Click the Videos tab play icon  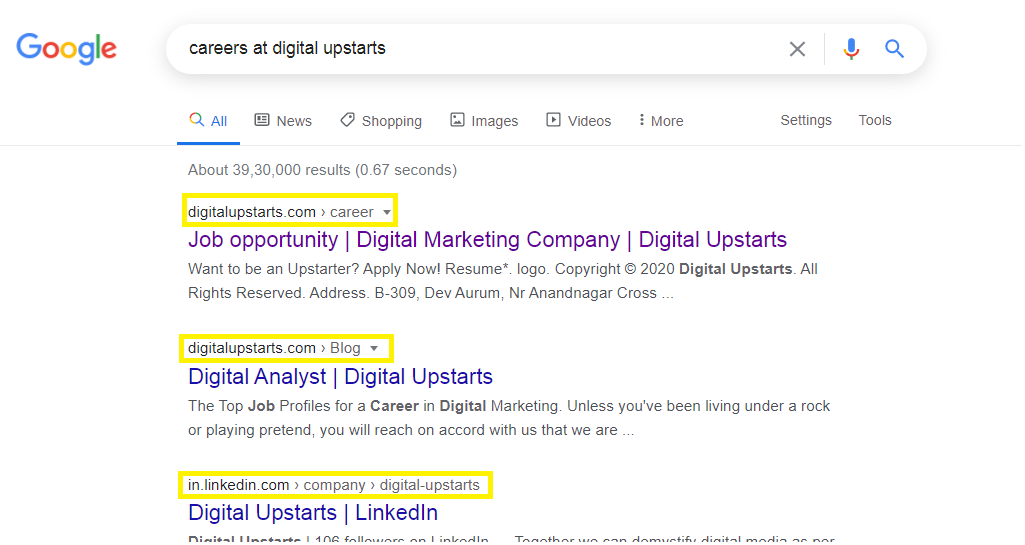[x=553, y=120]
